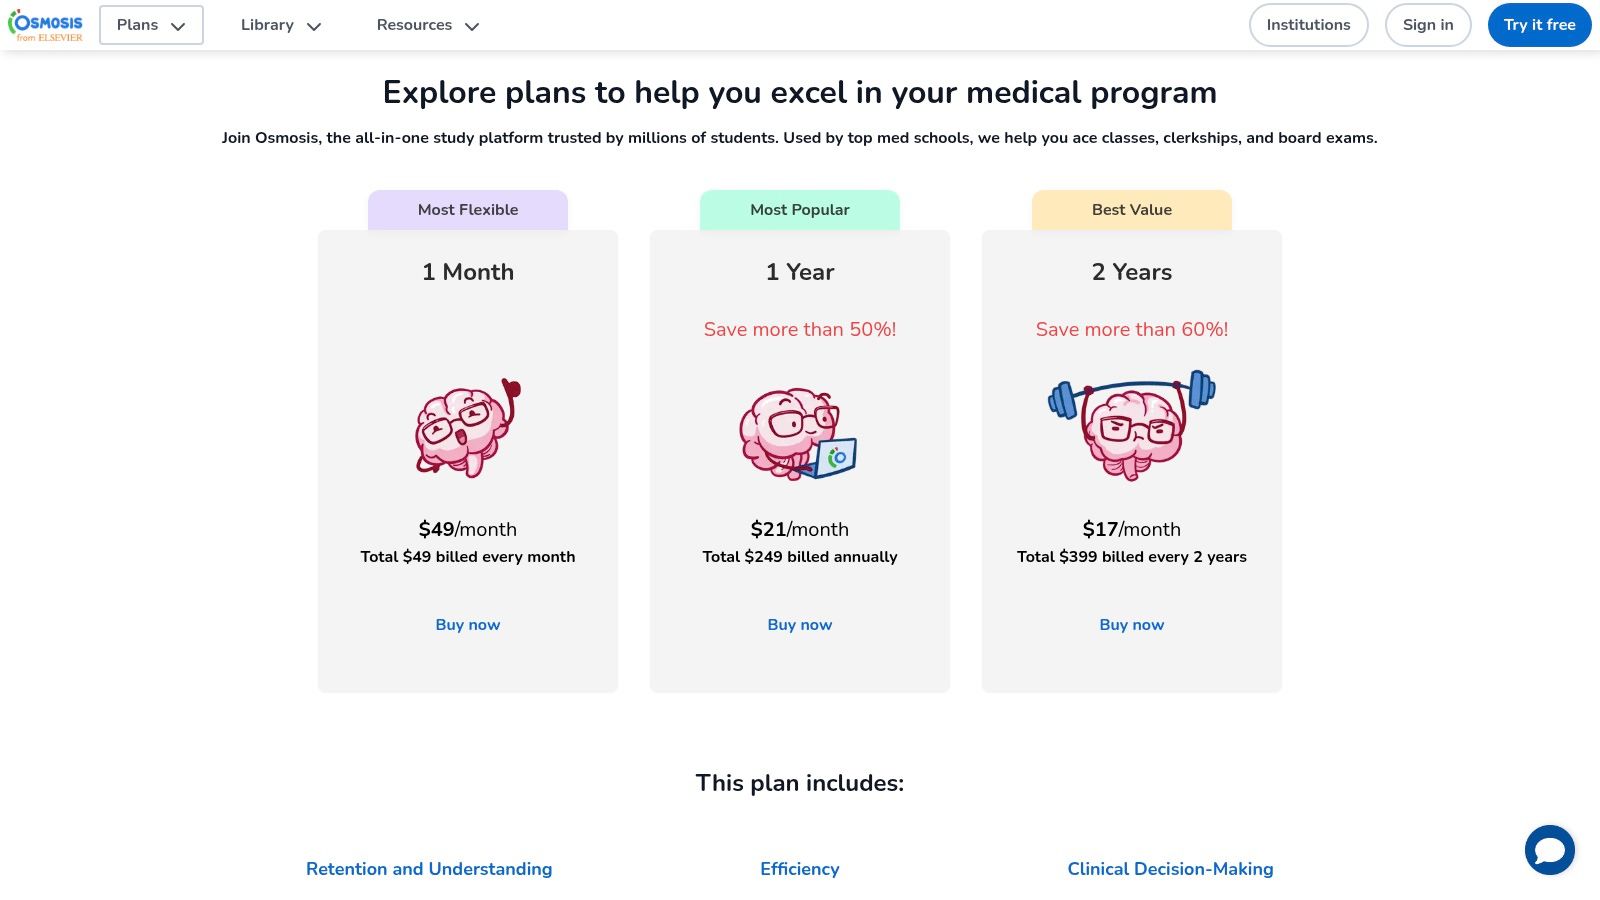1600x900 pixels.
Task: Buy now the 2 Years plan
Action: (x=1132, y=625)
